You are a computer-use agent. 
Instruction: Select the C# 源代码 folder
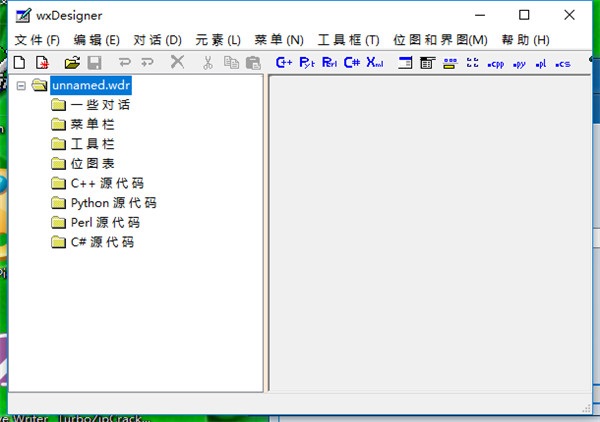point(102,242)
